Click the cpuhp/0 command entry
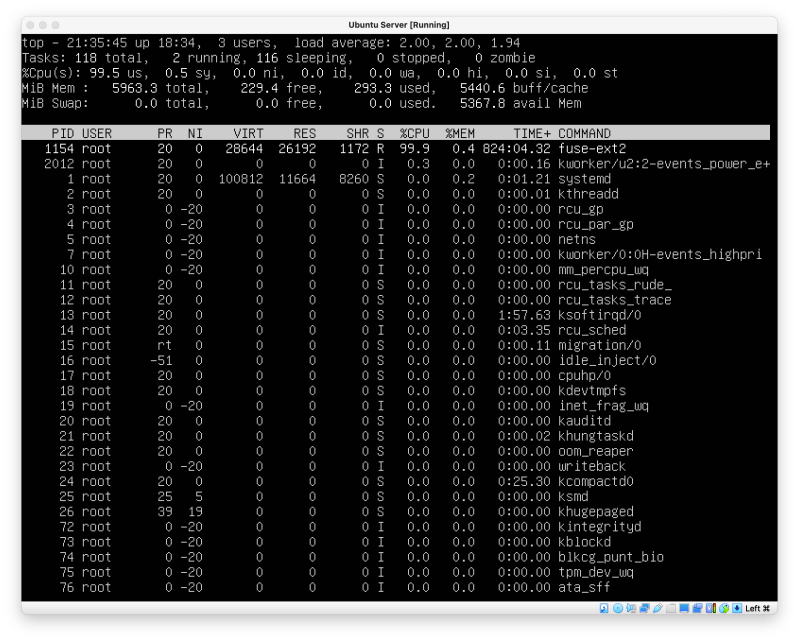Viewport: 799px width, 641px height. point(584,376)
